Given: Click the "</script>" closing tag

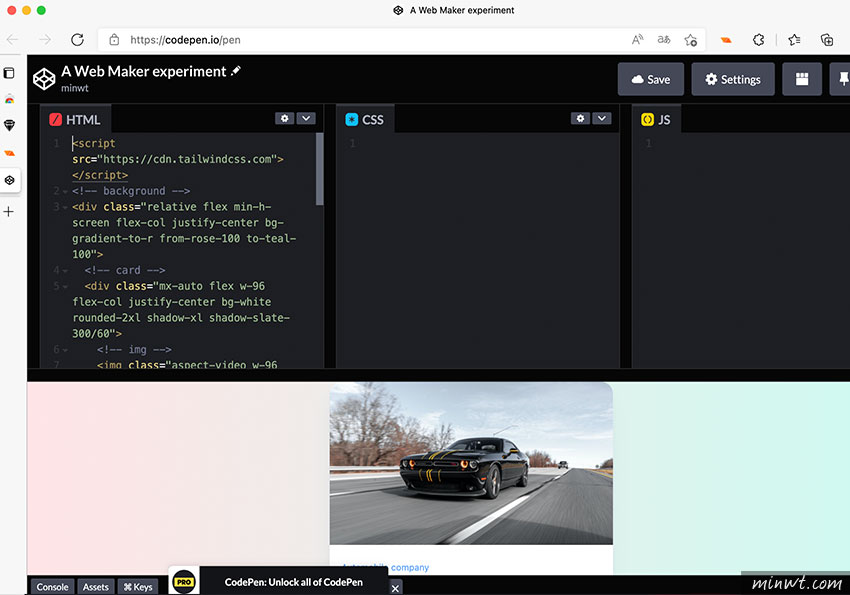Looking at the screenshot, I should (100, 175).
